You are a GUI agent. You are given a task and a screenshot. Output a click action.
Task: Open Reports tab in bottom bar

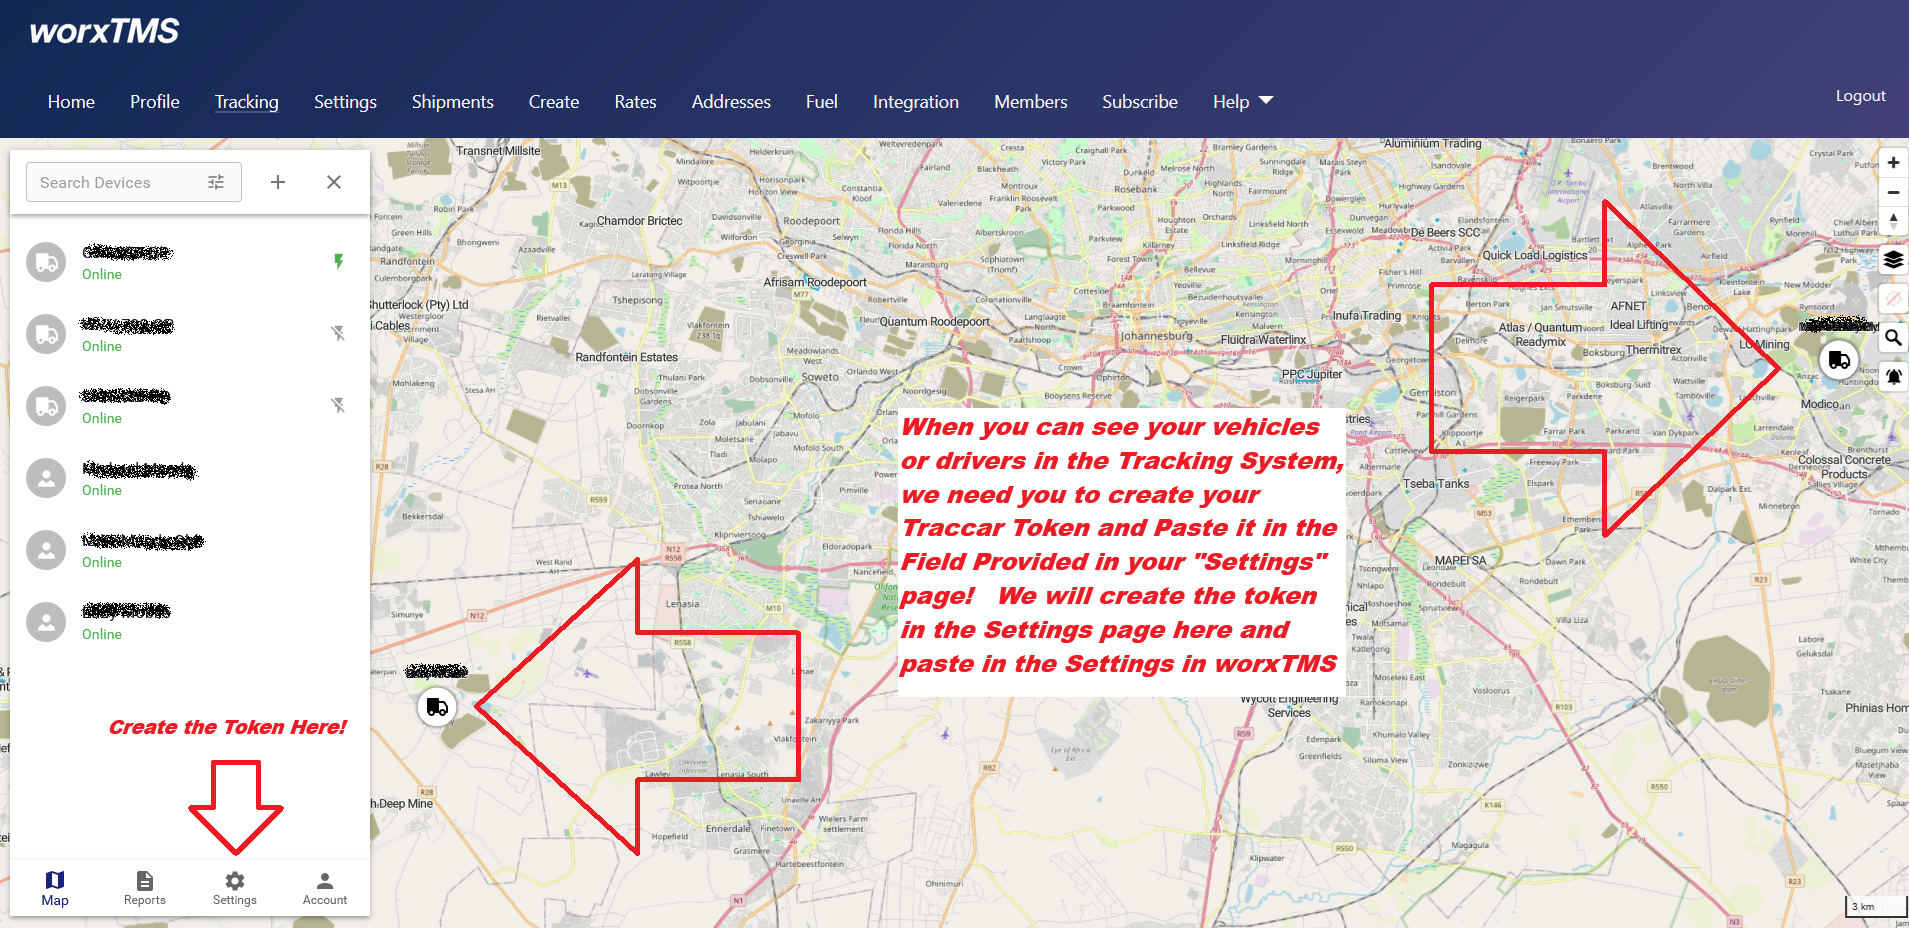point(145,888)
